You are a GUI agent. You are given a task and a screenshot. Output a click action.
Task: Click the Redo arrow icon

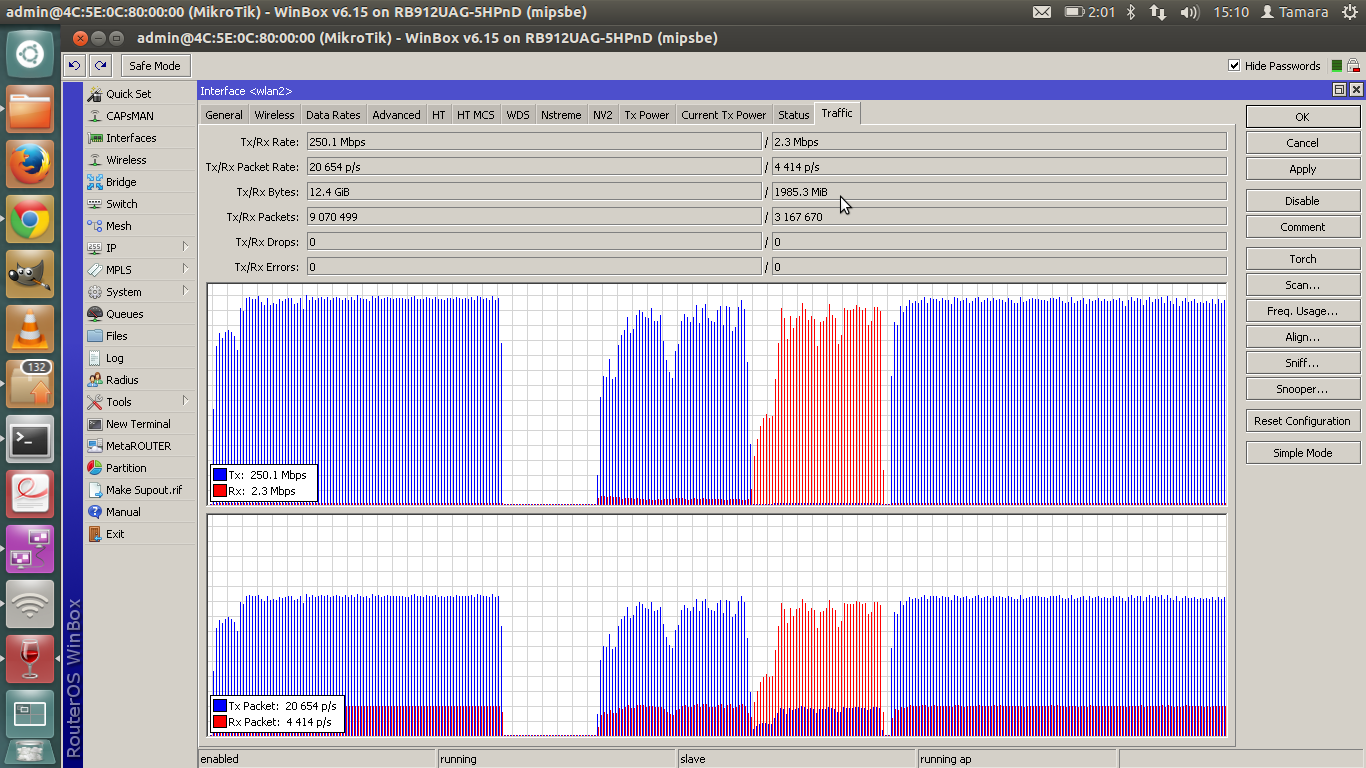pos(100,66)
